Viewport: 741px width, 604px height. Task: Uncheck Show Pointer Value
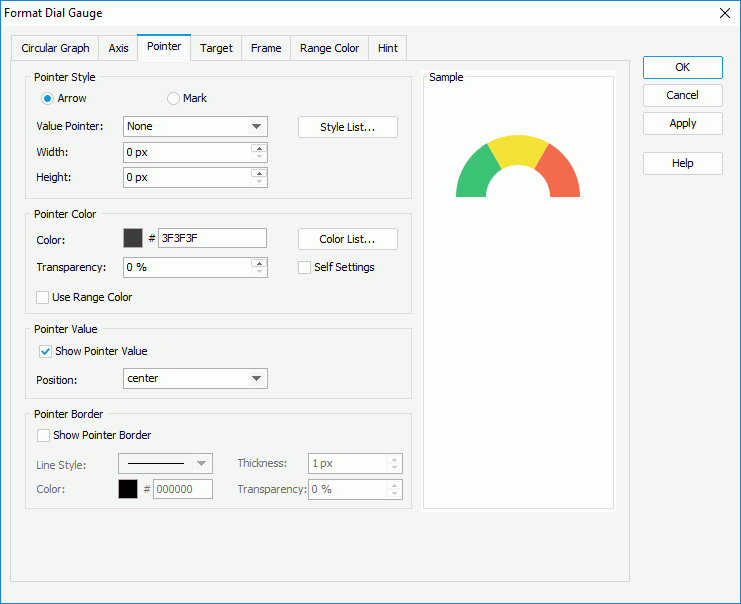click(45, 351)
